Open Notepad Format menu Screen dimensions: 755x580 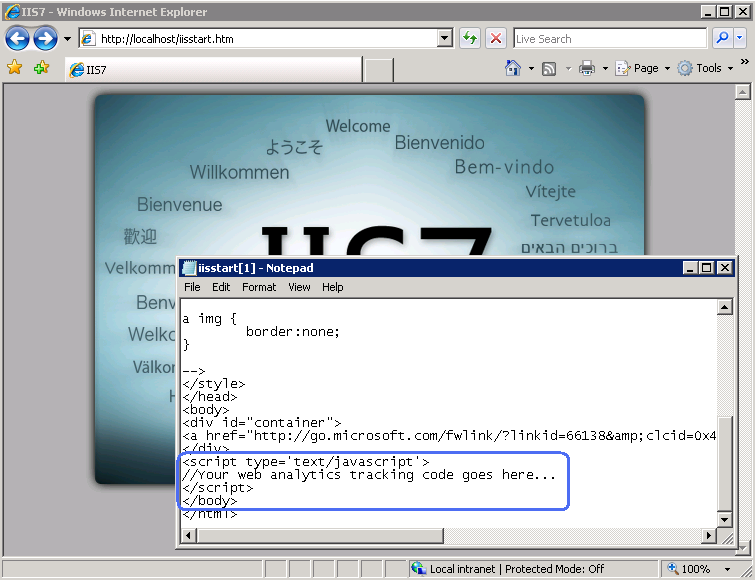(x=259, y=287)
